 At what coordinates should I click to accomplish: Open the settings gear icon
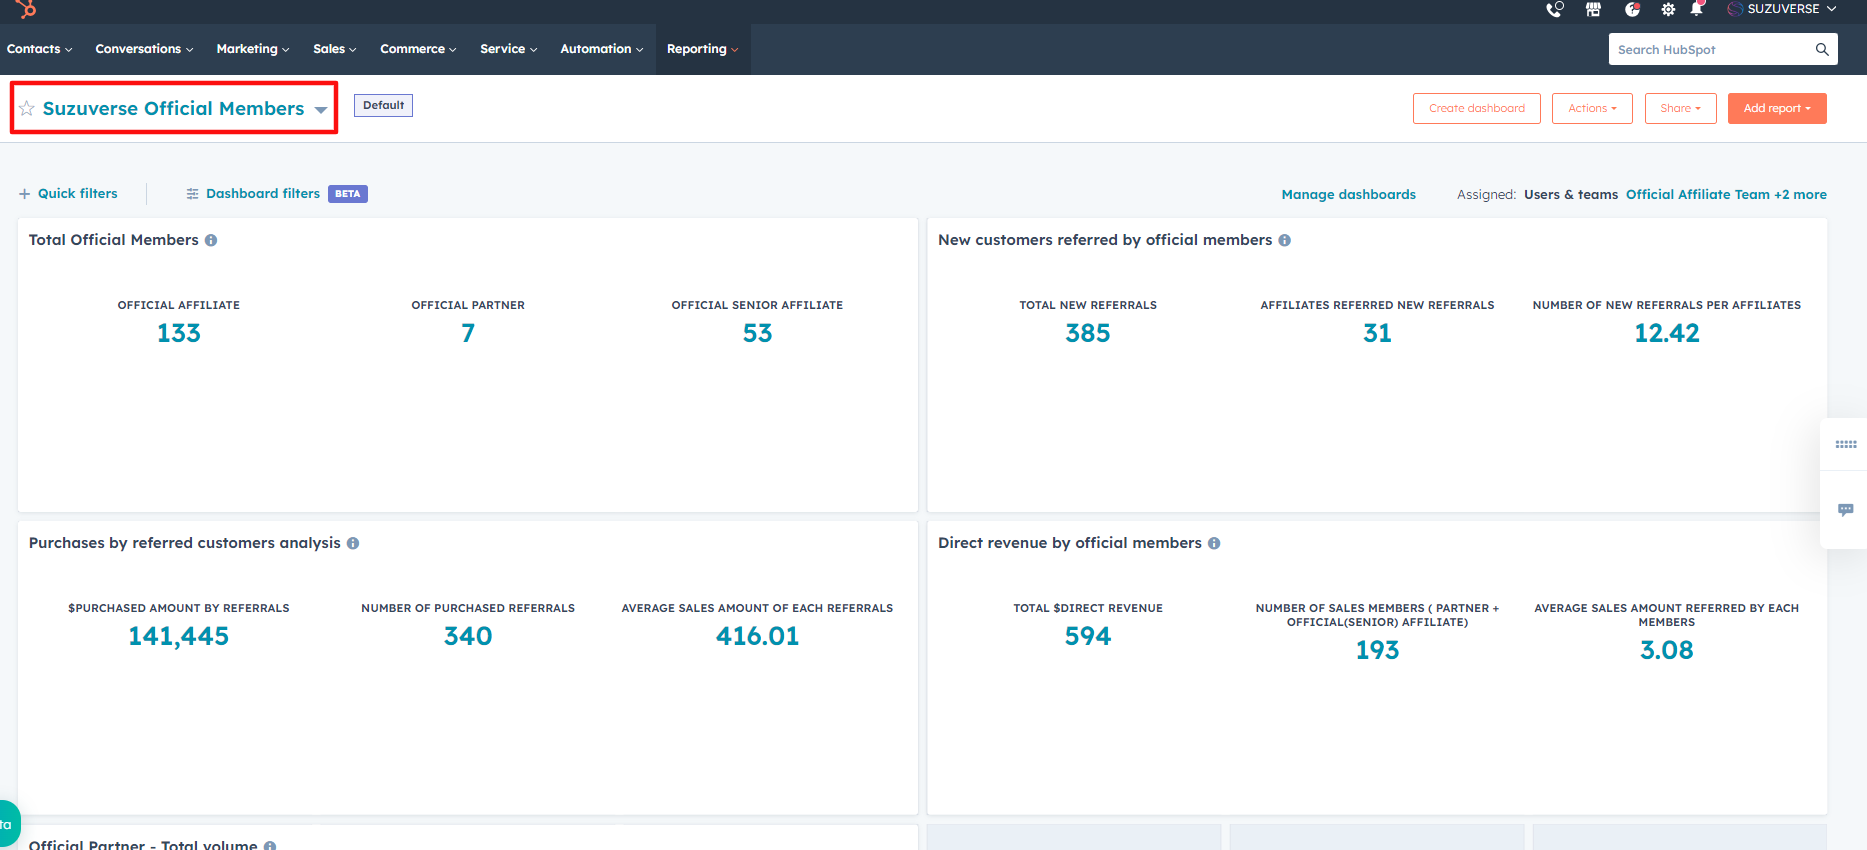pos(1668,10)
